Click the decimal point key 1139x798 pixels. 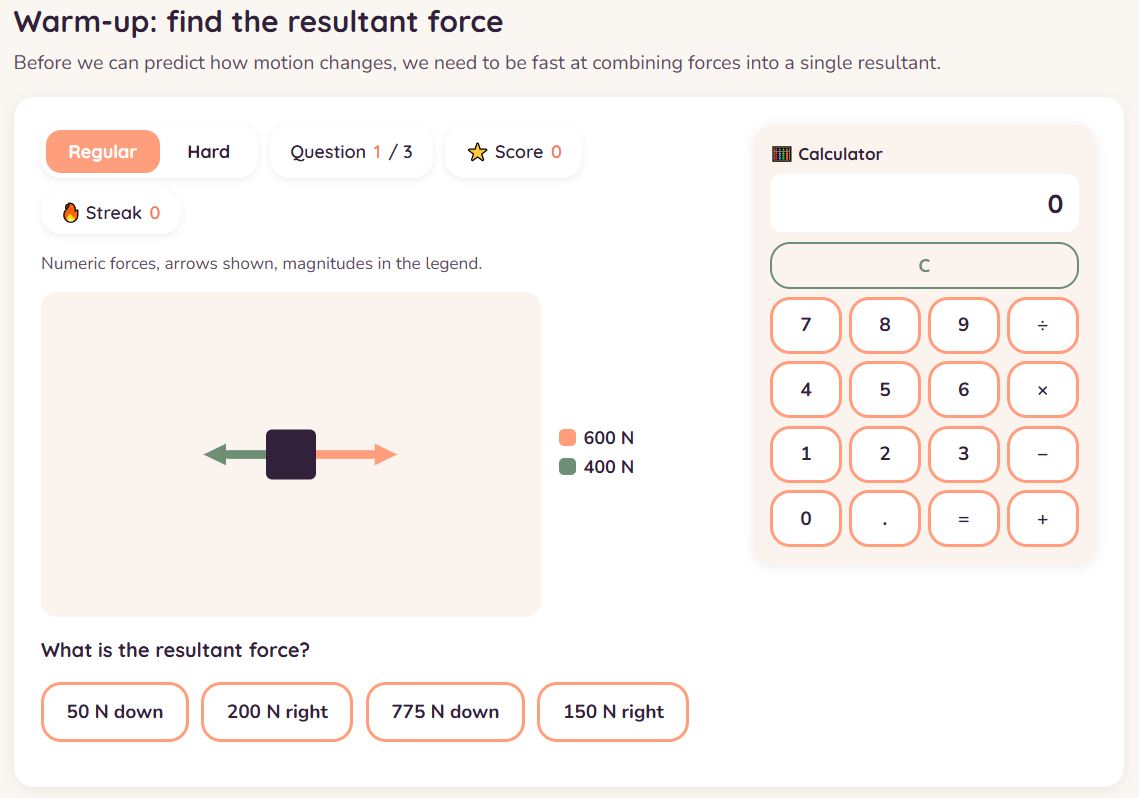884,519
